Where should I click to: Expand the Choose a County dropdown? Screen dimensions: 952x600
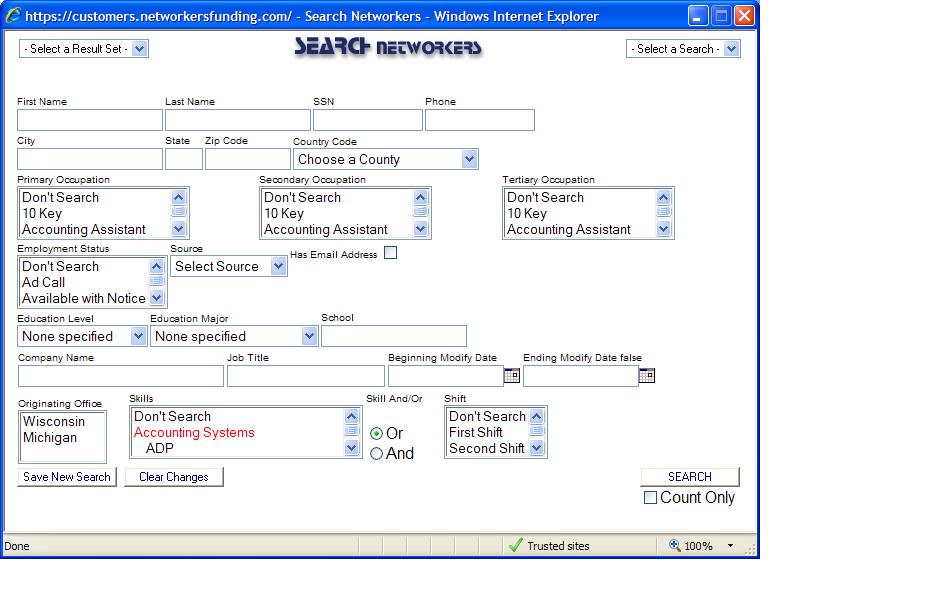tap(386, 159)
